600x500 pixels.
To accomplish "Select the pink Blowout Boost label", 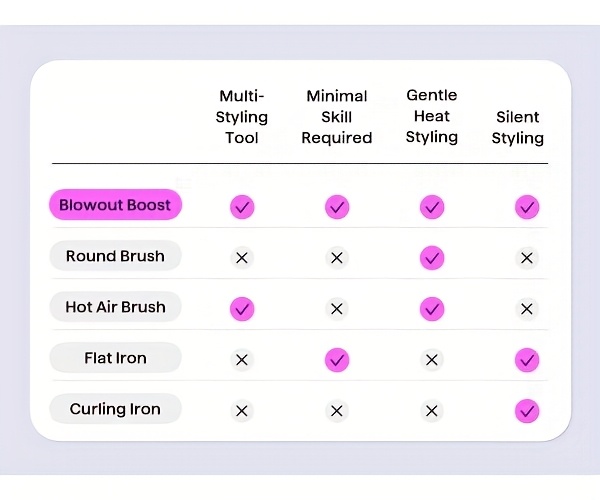I will (x=115, y=205).
